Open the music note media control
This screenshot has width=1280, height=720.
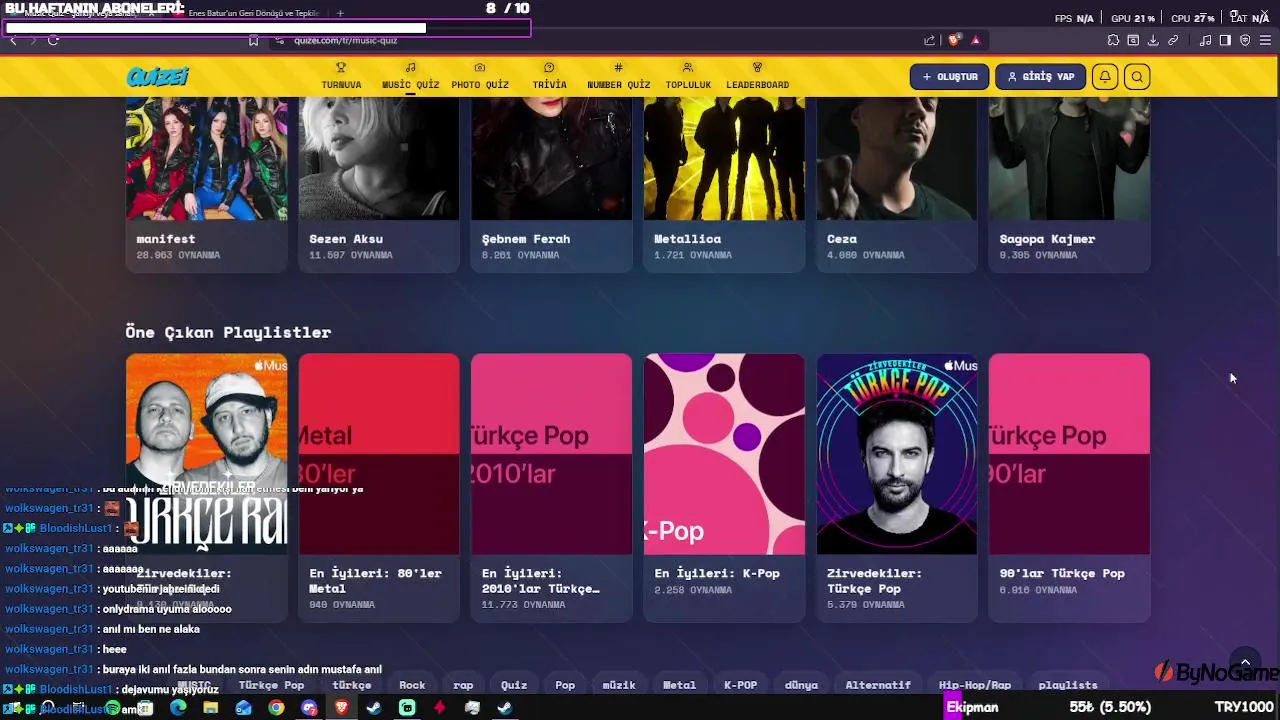click(x=1205, y=40)
